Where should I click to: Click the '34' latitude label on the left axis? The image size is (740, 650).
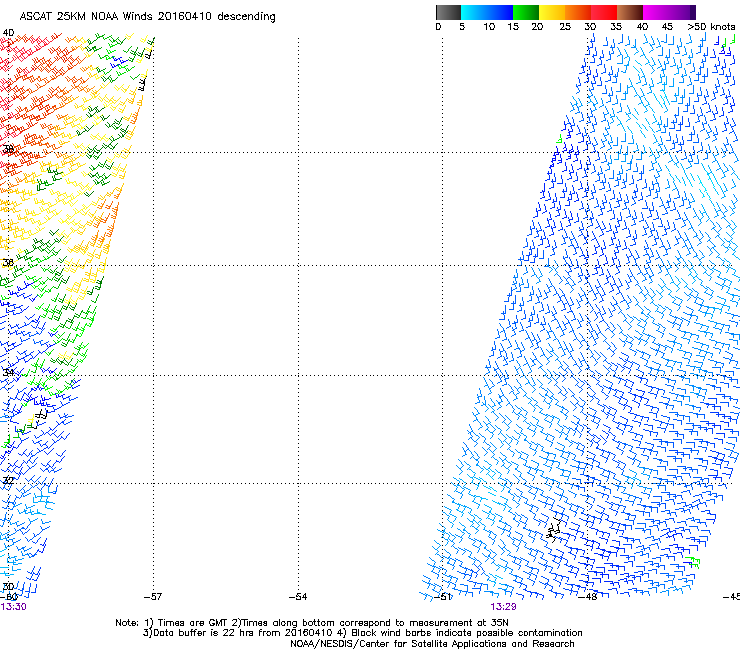click(x=8, y=372)
